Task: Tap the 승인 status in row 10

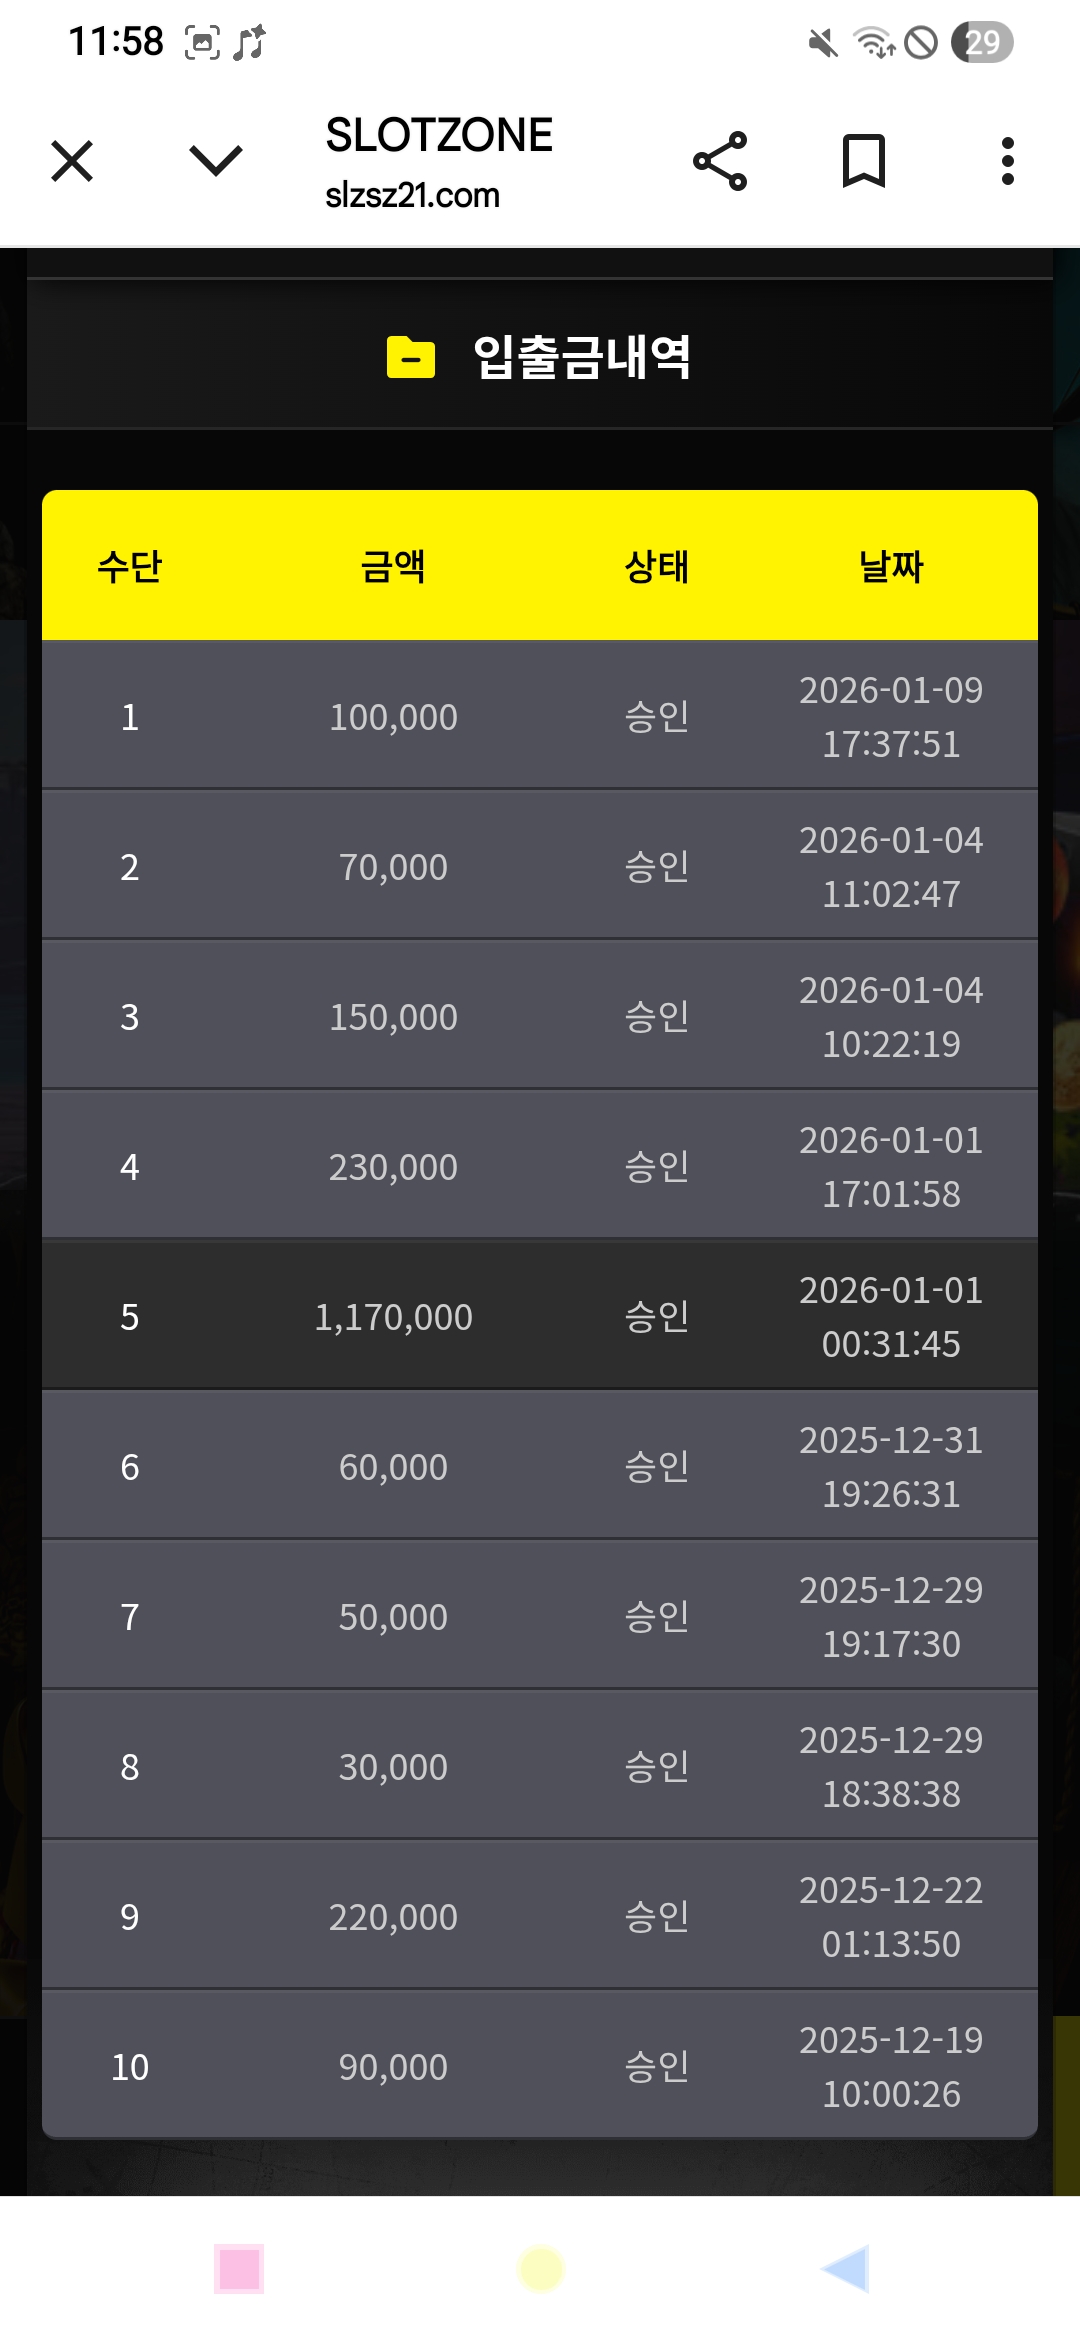Action: [656, 2067]
